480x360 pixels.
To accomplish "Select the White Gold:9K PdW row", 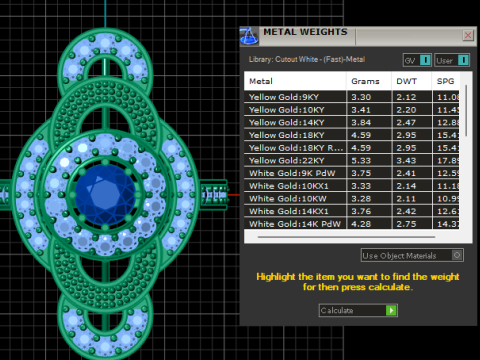I will tap(352, 173).
